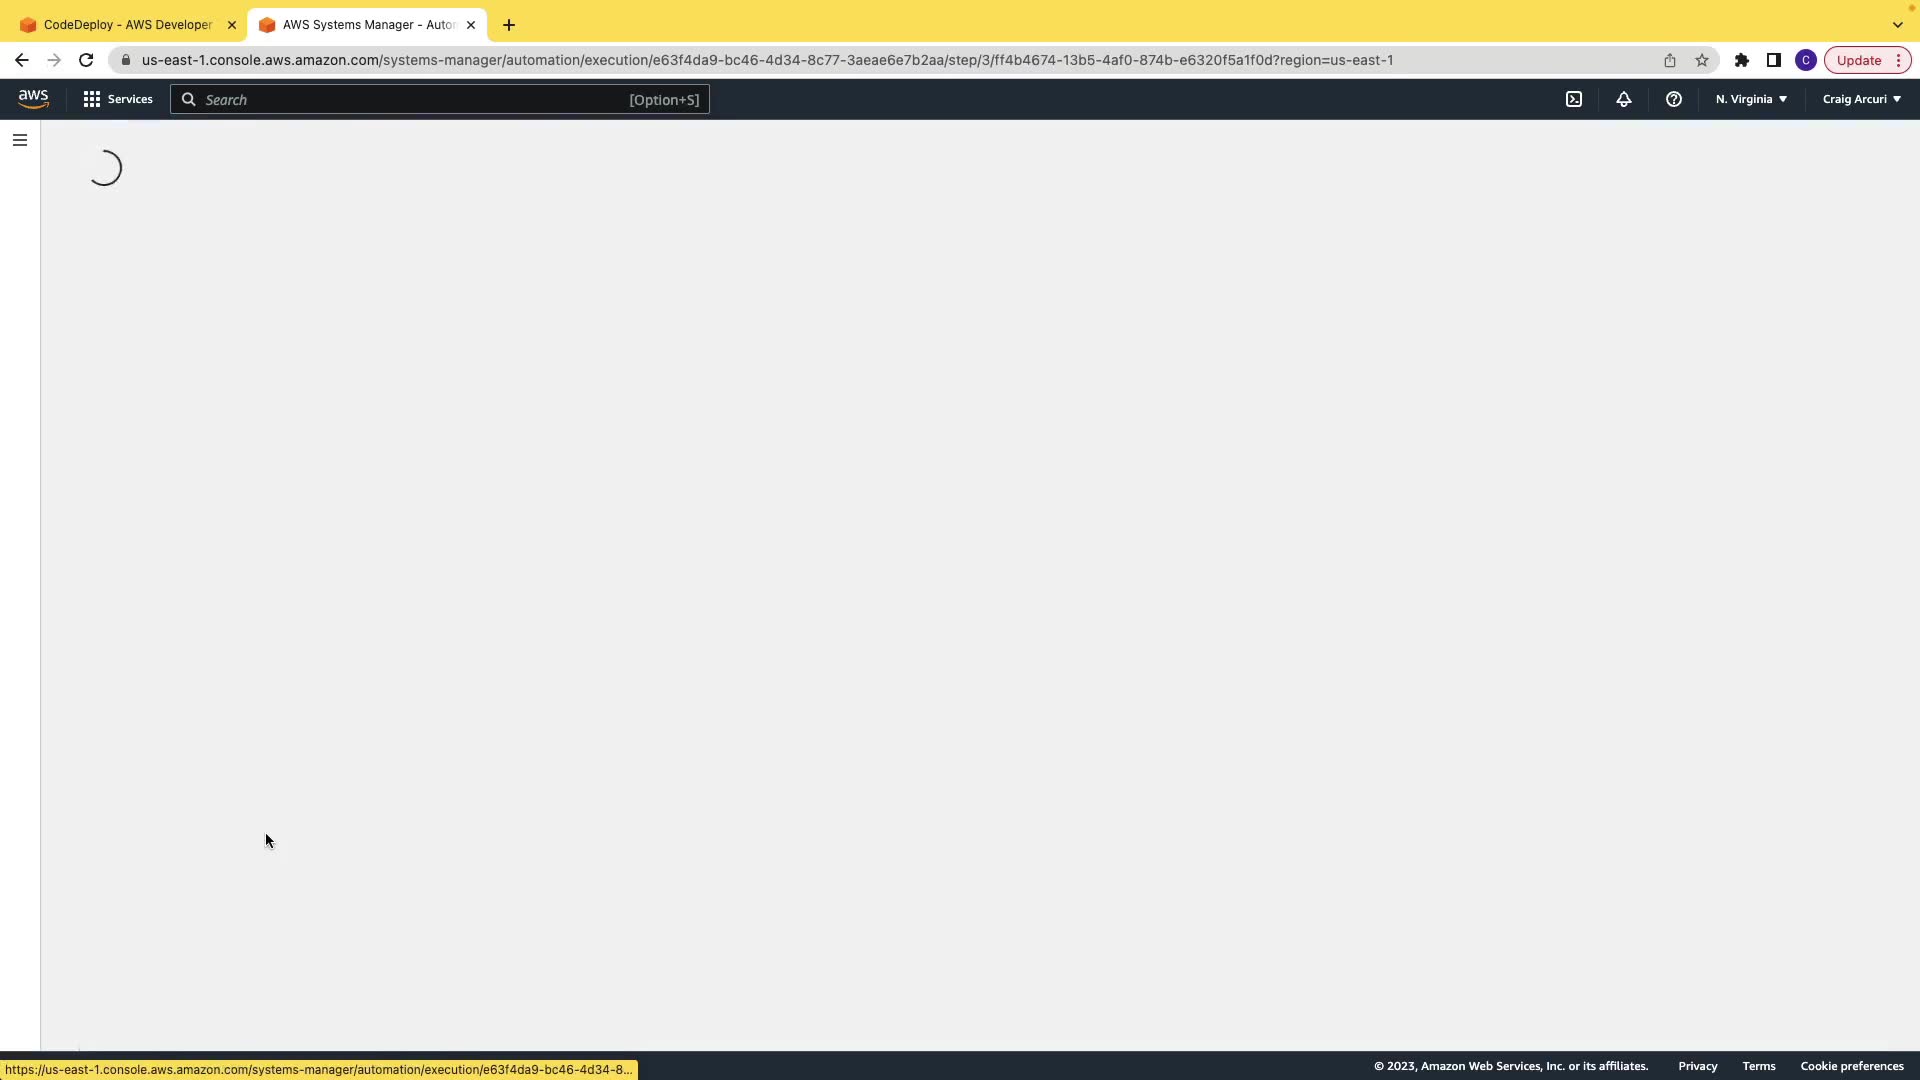Bookmark this page with star icon

[1702, 60]
